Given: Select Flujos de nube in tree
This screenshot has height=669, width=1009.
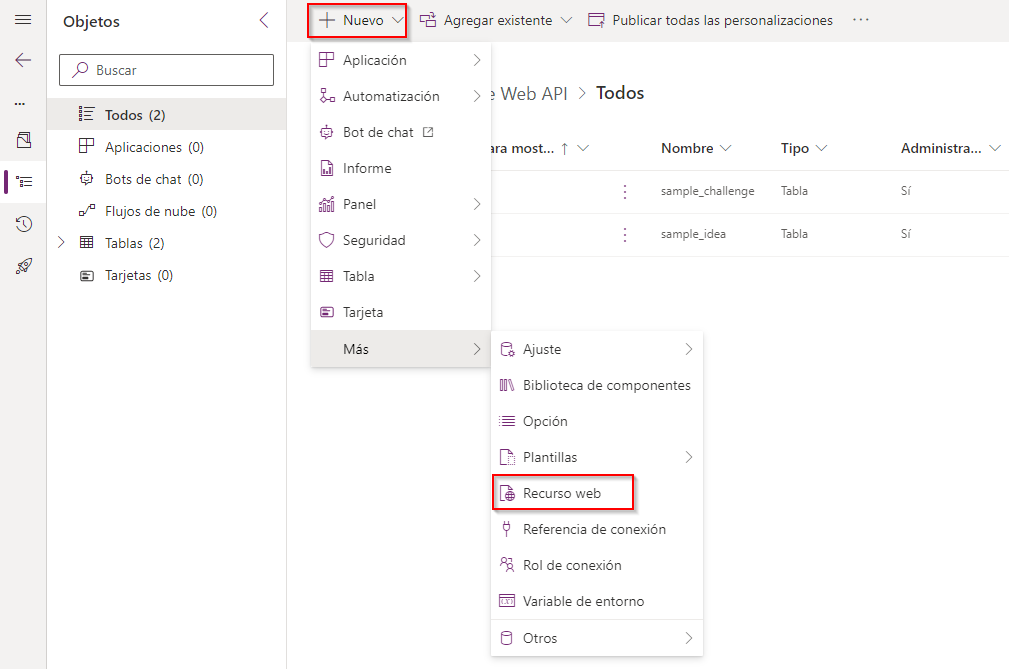Looking at the screenshot, I should 160,211.
